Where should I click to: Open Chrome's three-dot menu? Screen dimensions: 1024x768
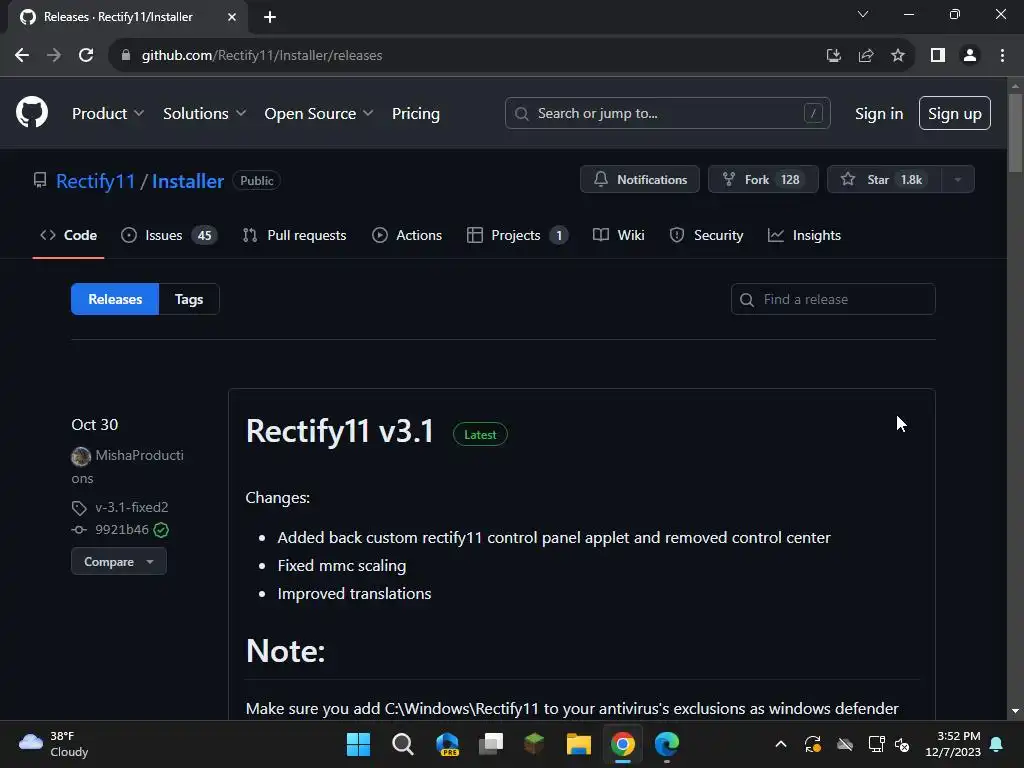coord(1002,56)
